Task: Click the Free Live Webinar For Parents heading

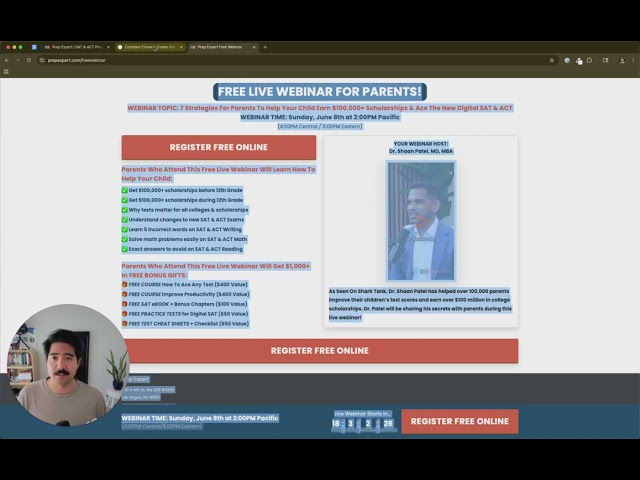Action: tap(320, 92)
